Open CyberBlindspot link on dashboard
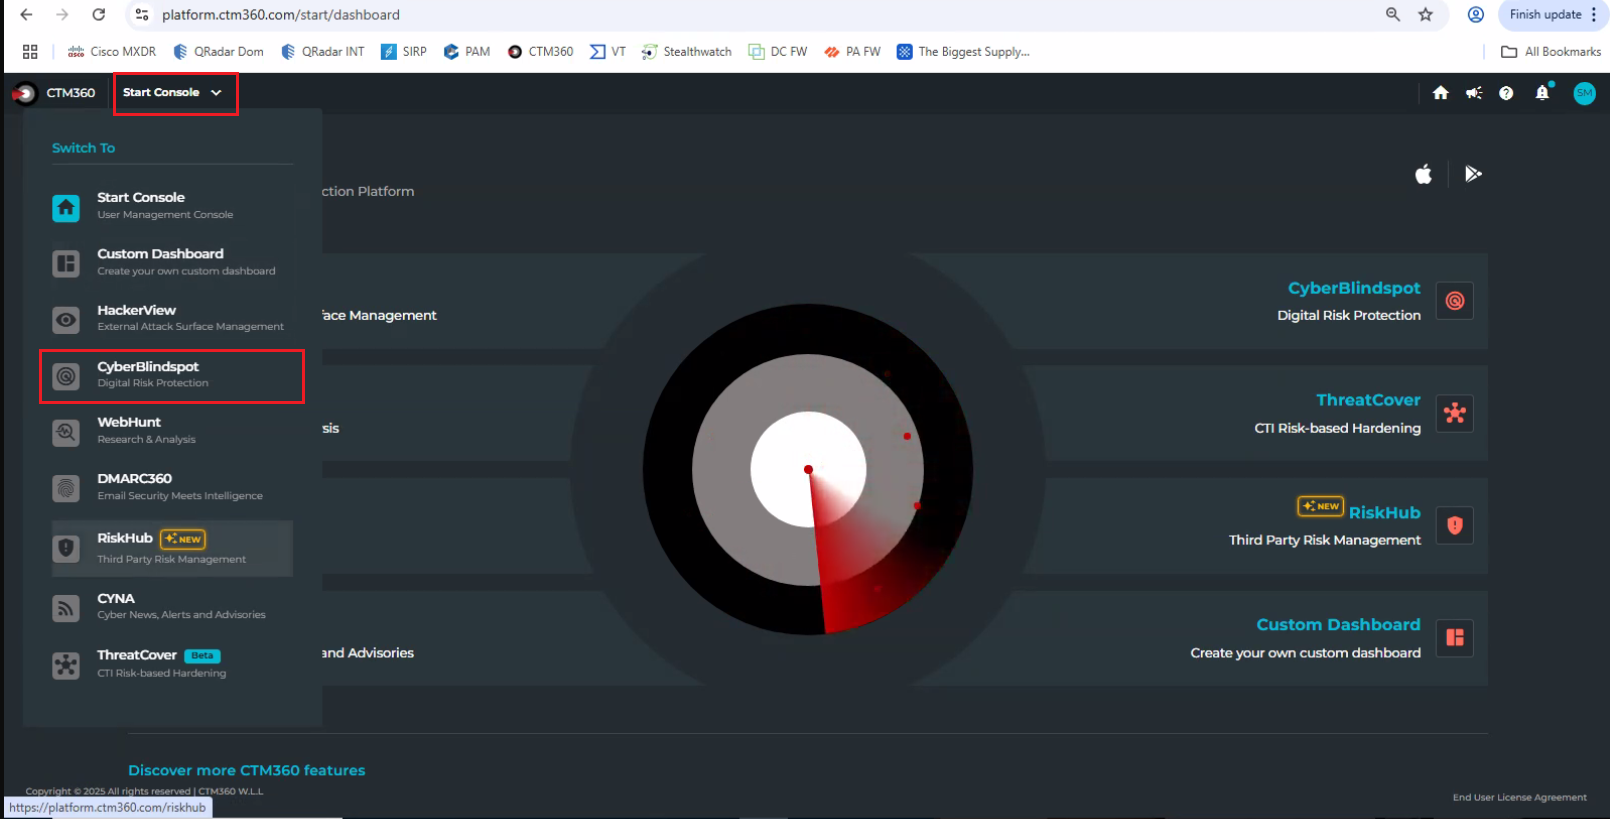This screenshot has width=1610, height=819. [1354, 288]
